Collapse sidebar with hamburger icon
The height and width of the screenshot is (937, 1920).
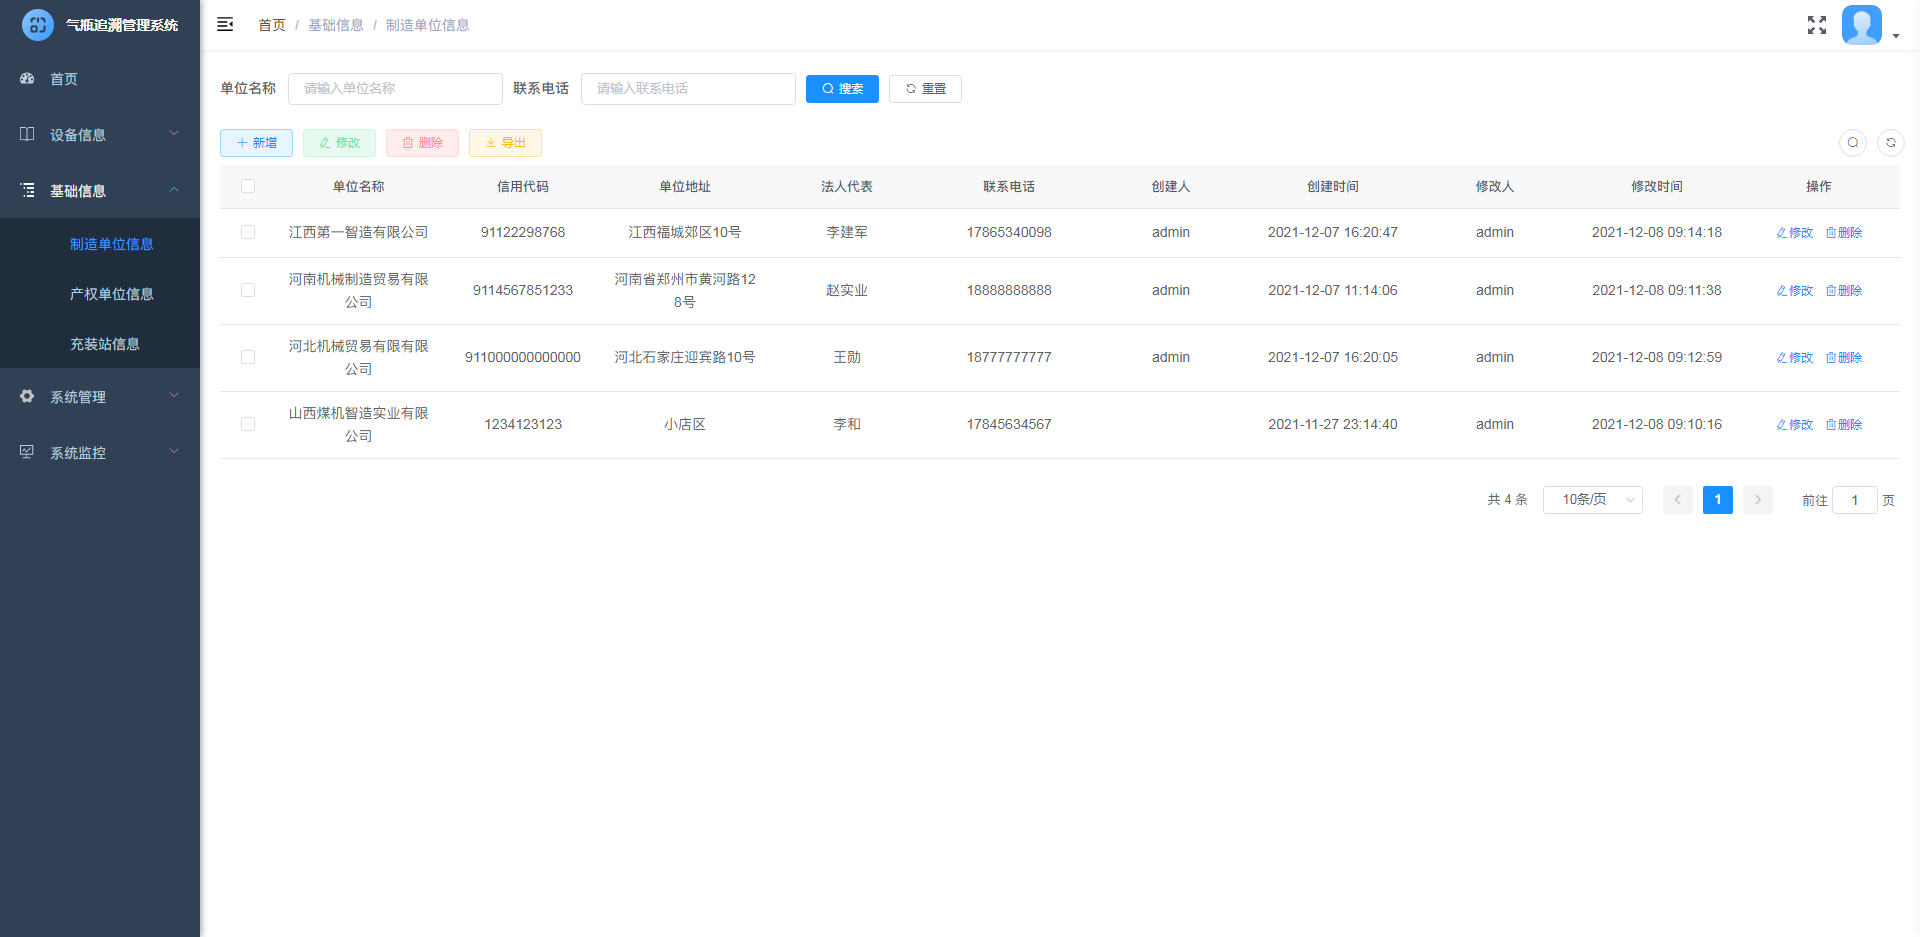(225, 24)
